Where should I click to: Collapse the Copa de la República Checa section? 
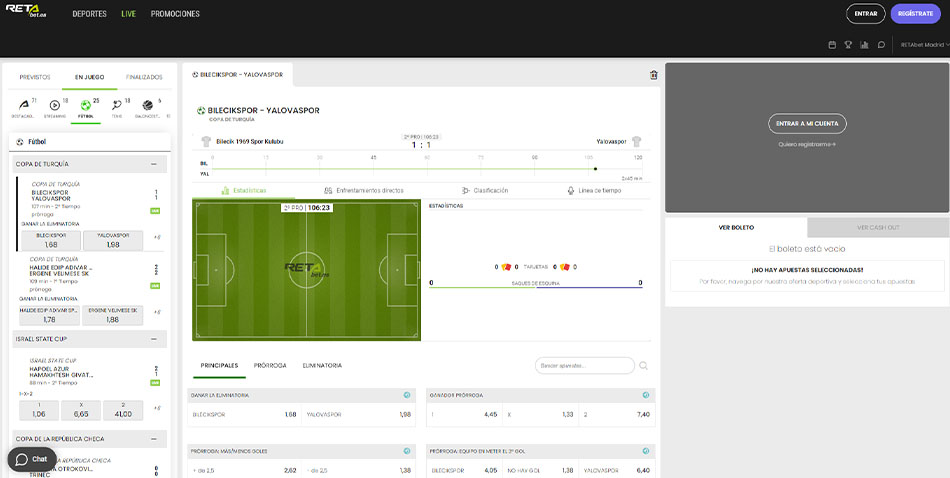(x=154, y=439)
